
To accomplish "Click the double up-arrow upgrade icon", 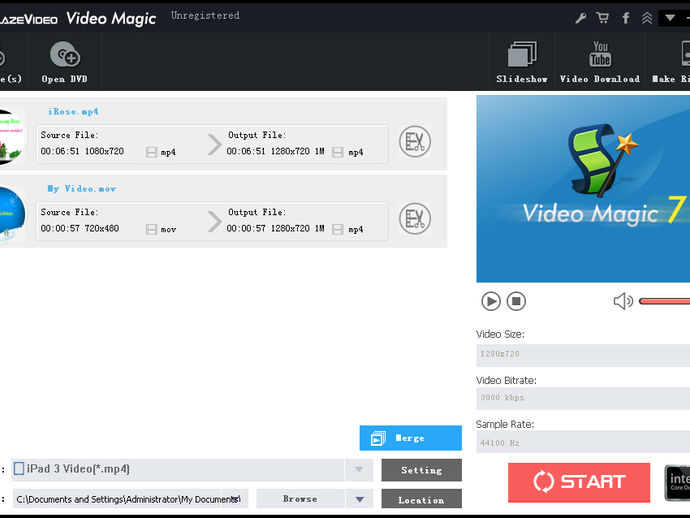I will 646,18.
